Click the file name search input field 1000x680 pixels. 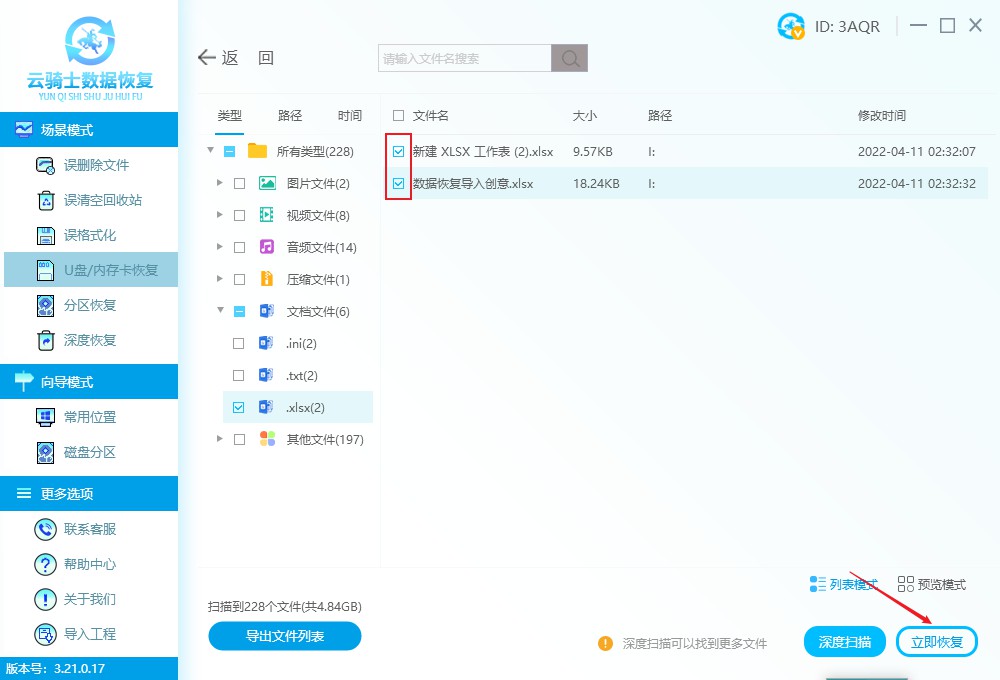[462, 57]
